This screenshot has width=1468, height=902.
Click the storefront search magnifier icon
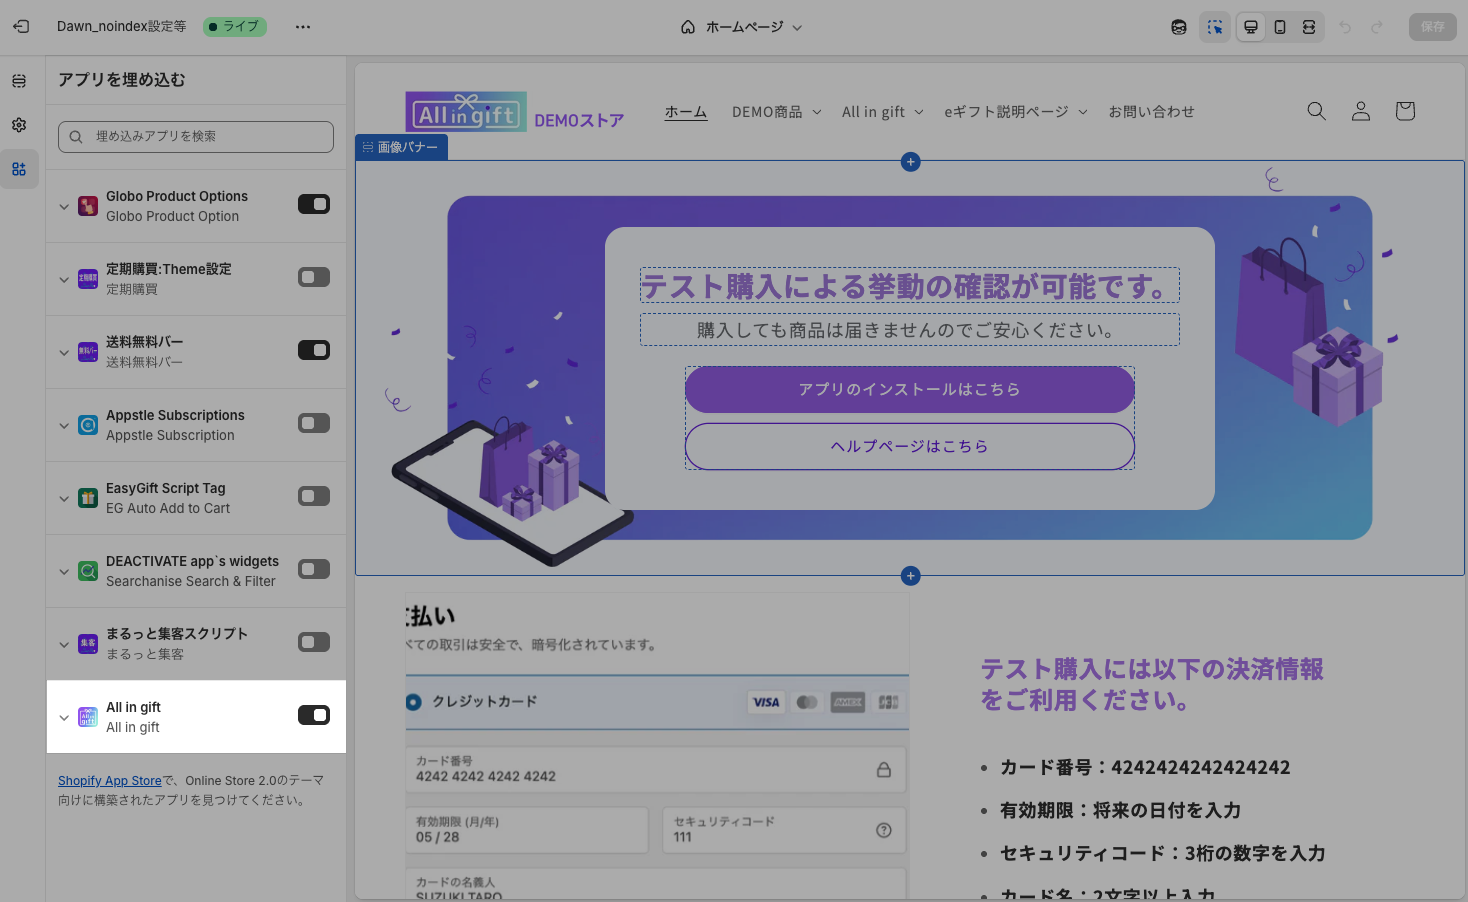click(x=1317, y=111)
